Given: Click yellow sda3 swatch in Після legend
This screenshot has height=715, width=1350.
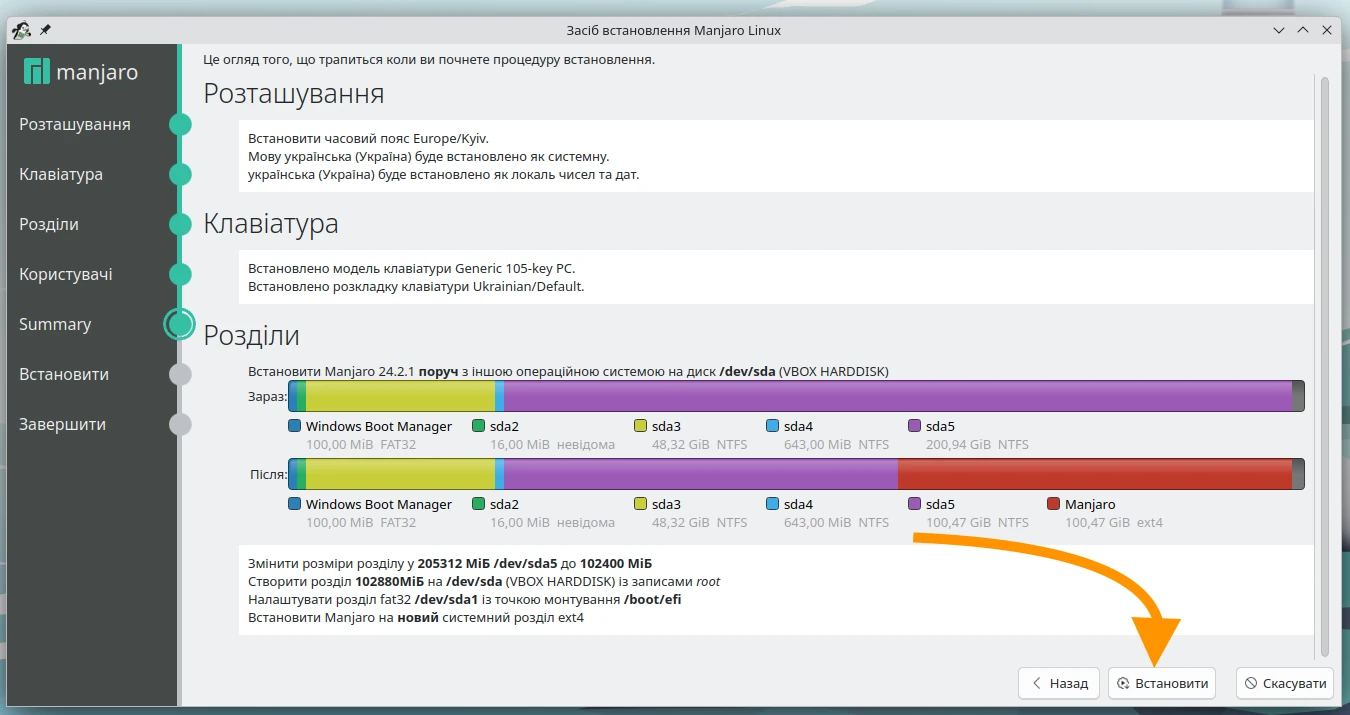Looking at the screenshot, I should (640, 504).
